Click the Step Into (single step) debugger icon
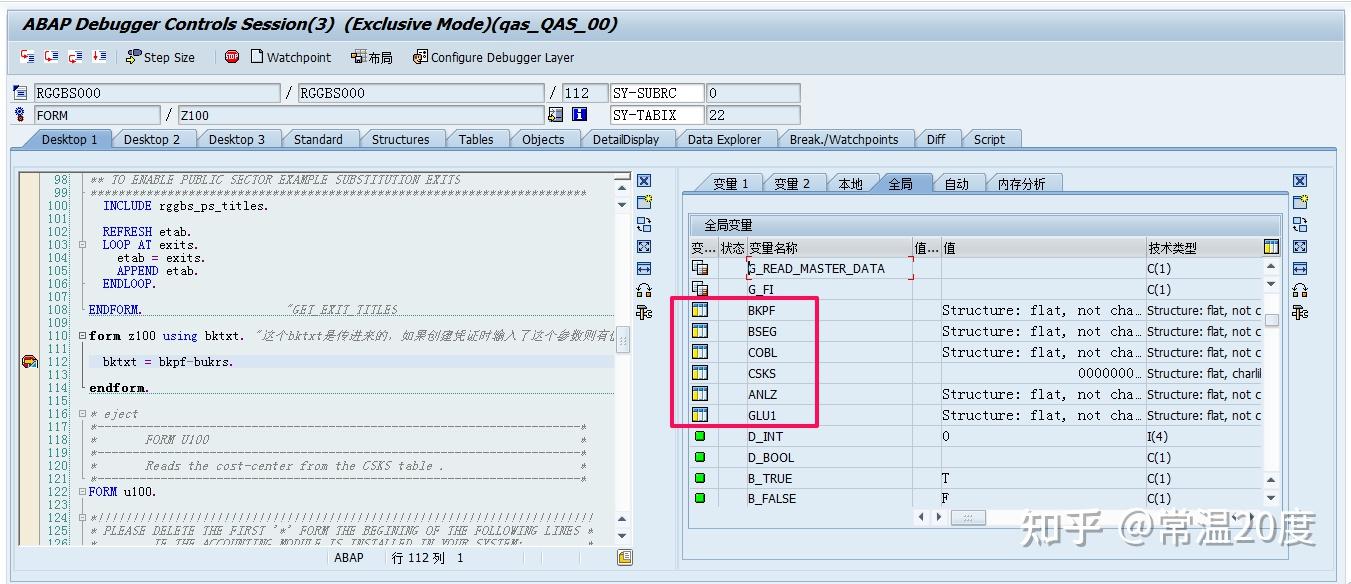 (28, 57)
